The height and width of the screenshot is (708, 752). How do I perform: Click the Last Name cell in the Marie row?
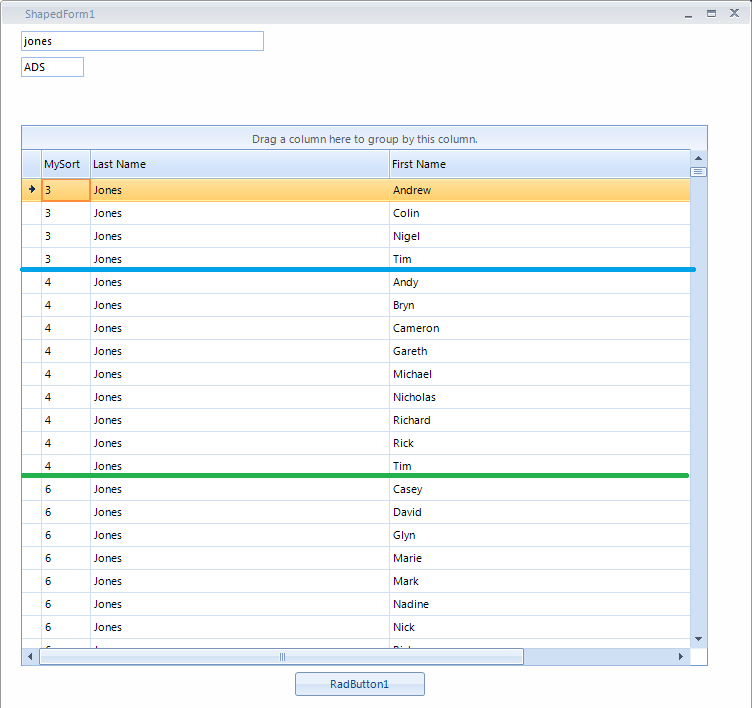(240, 558)
